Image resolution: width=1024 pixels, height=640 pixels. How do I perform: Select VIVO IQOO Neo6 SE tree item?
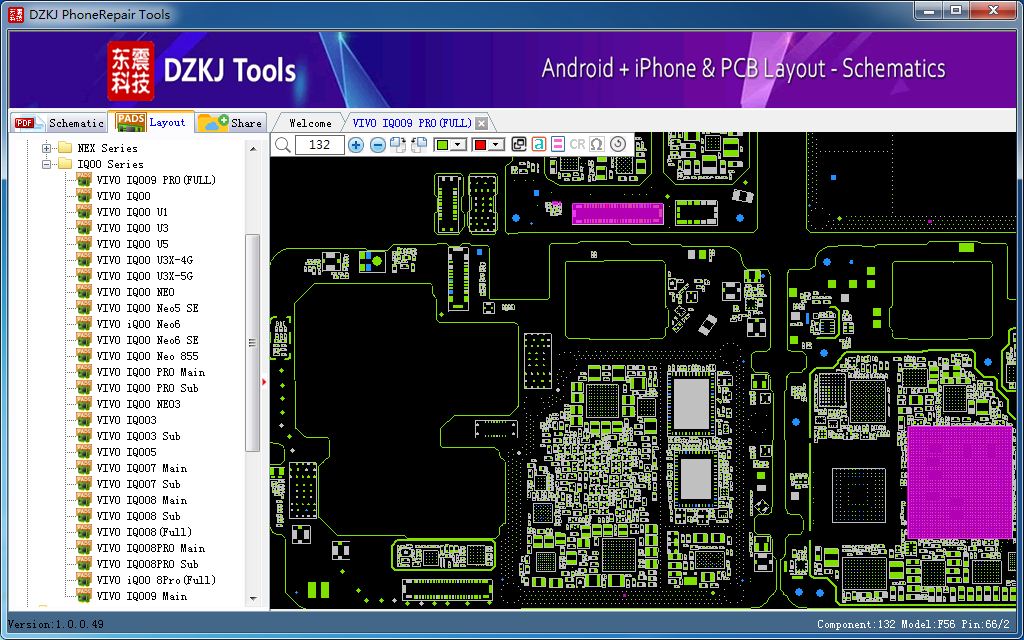pyautogui.click(x=147, y=340)
